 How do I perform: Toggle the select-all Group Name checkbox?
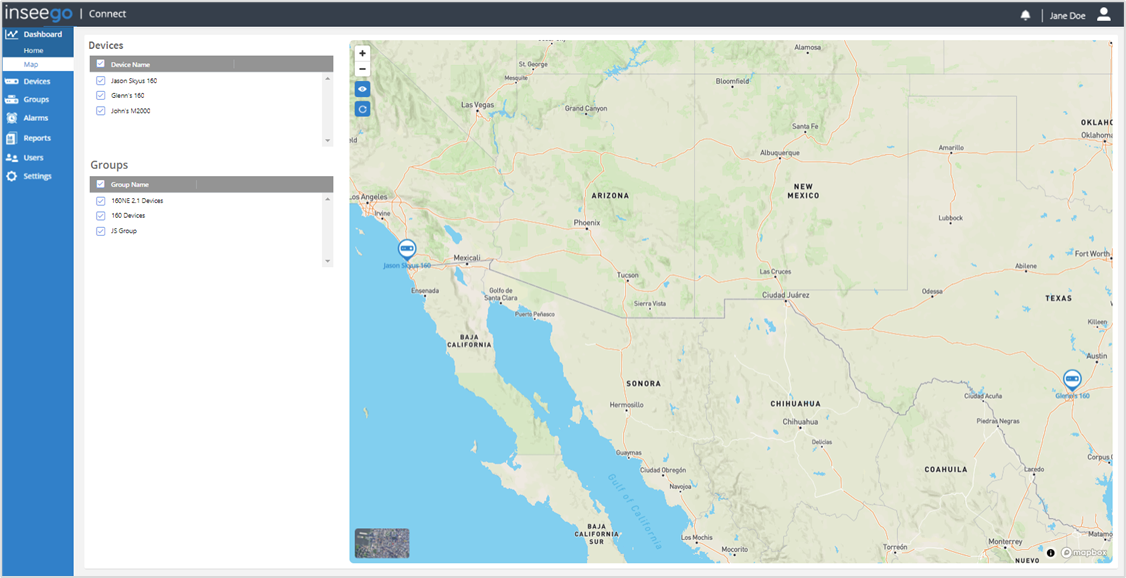pos(101,184)
